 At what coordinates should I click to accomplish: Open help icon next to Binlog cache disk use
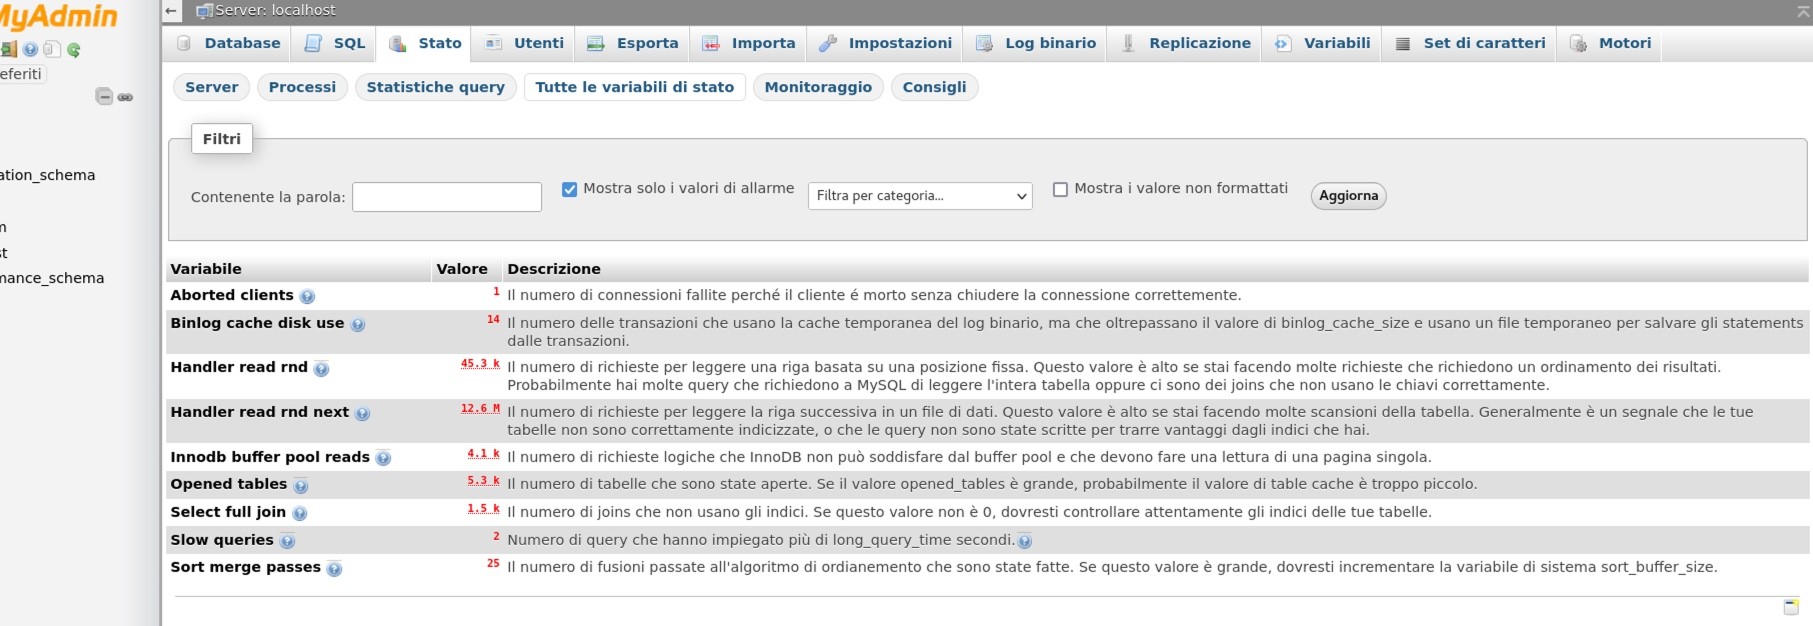[358, 325]
